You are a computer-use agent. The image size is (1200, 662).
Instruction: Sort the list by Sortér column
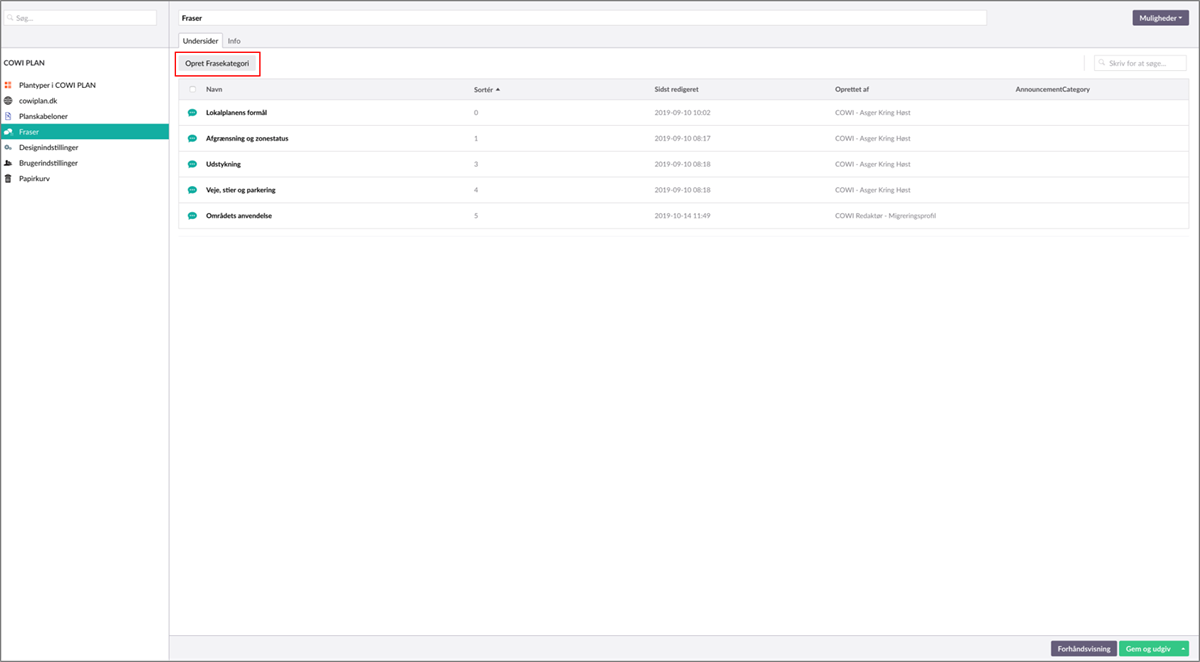tap(487, 90)
